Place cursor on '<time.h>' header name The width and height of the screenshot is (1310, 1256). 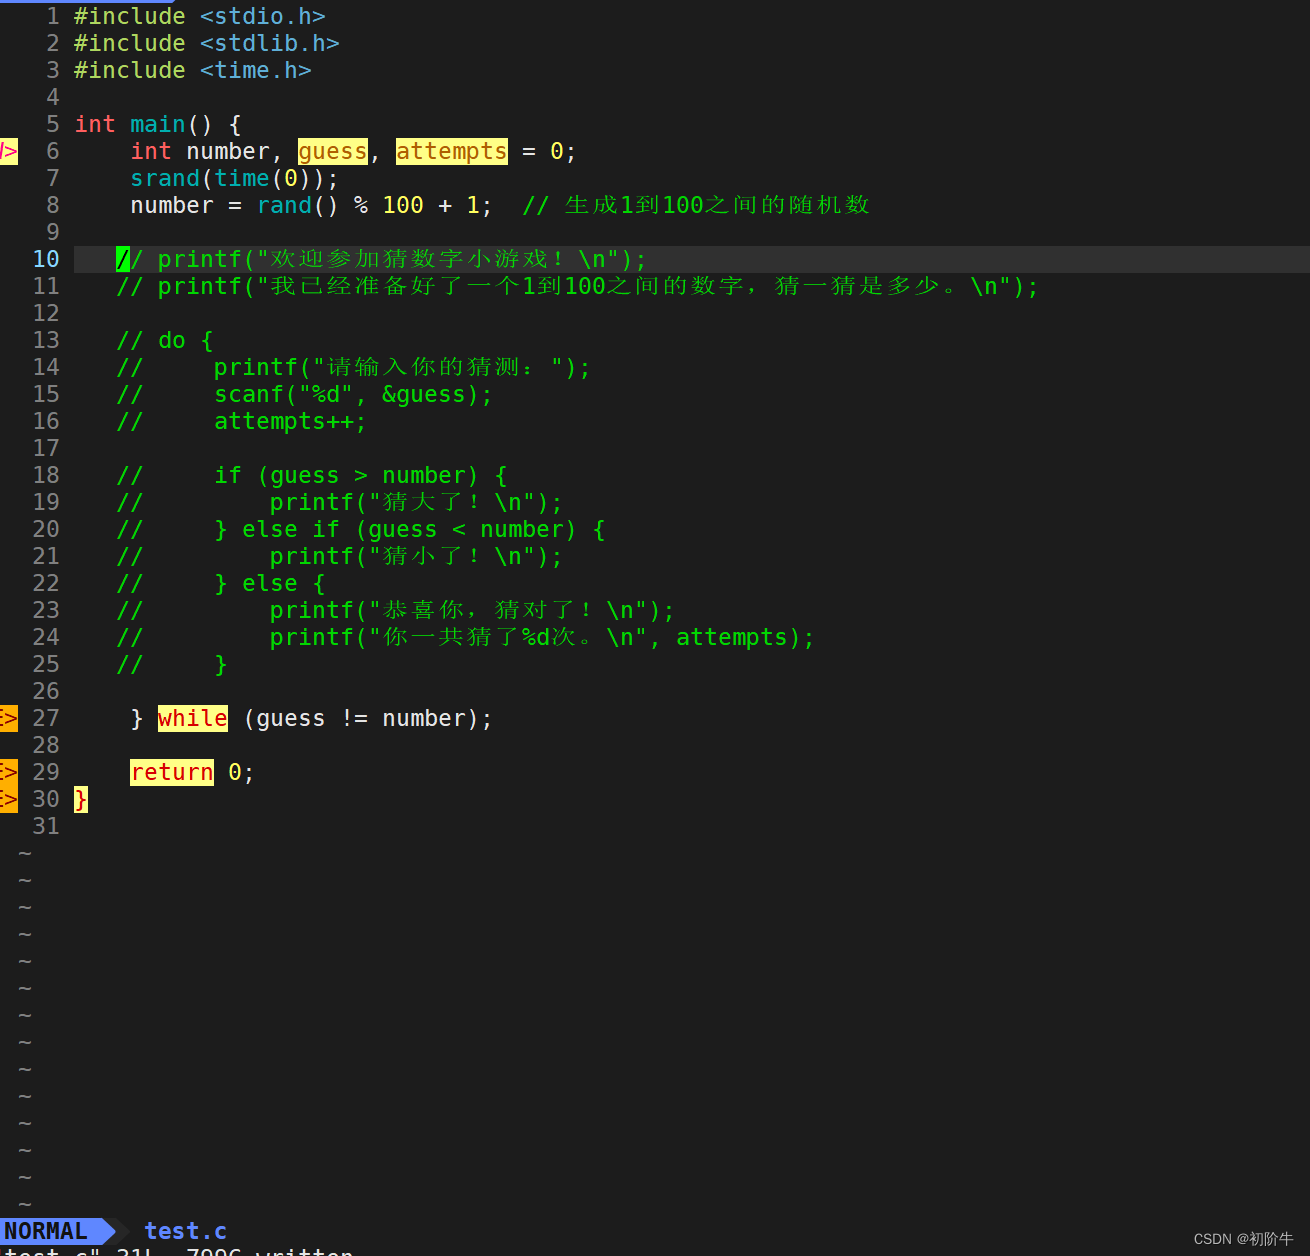[x=255, y=71]
